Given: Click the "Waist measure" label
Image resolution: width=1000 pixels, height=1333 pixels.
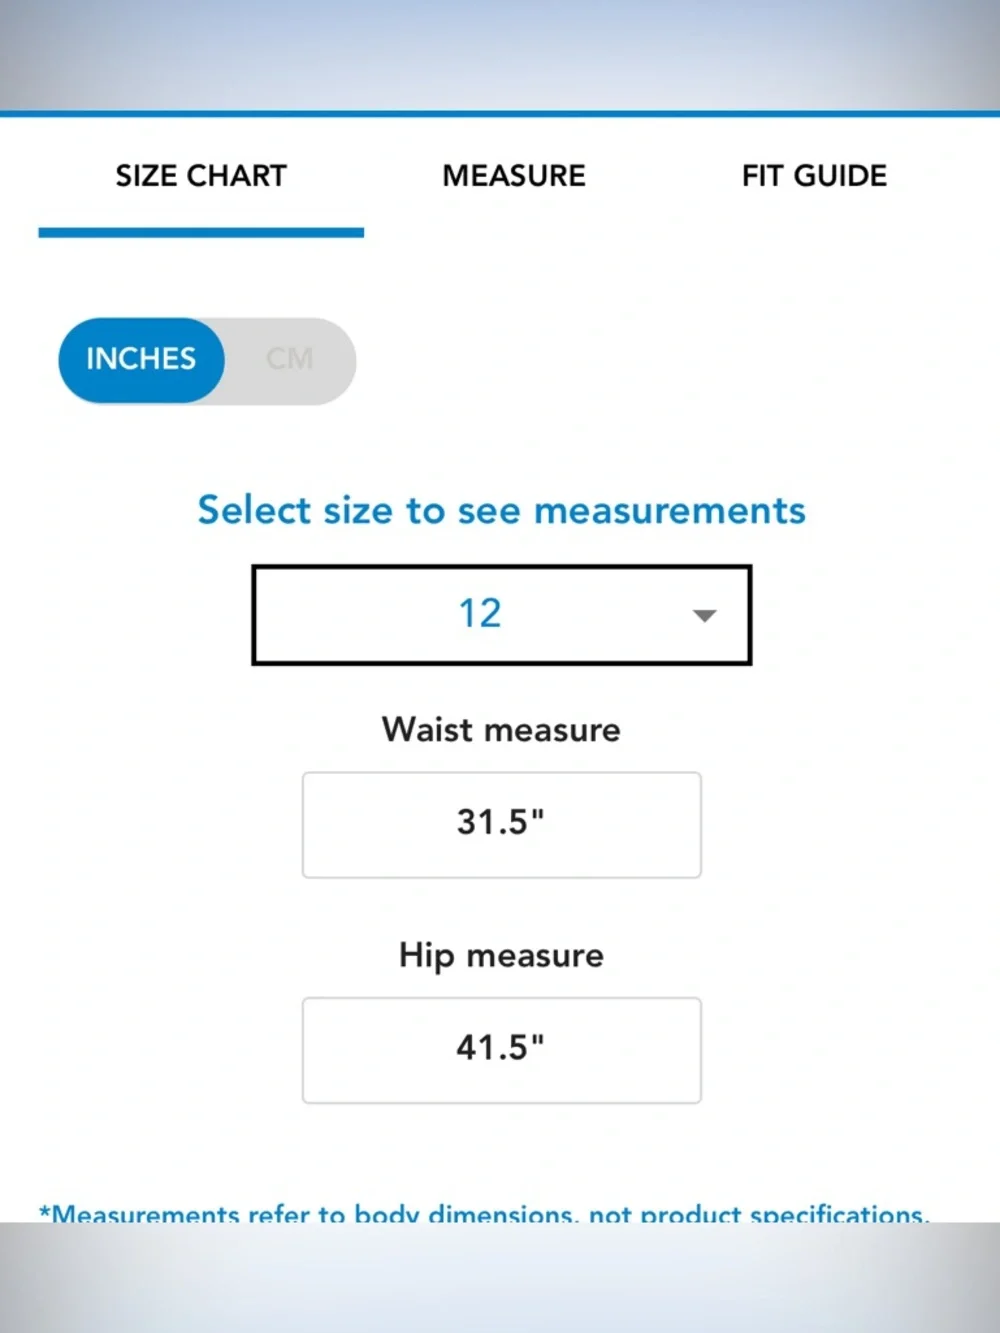Looking at the screenshot, I should pyautogui.click(x=501, y=730).
